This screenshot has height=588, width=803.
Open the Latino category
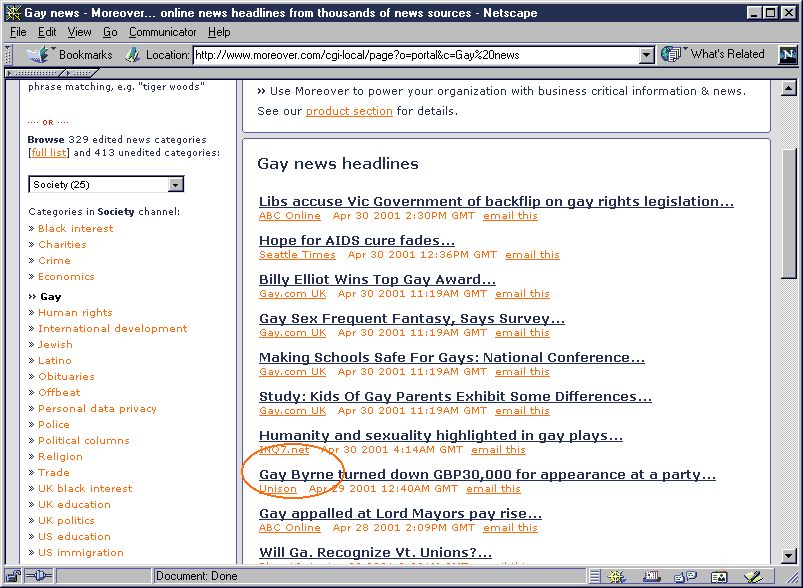click(x=55, y=360)
